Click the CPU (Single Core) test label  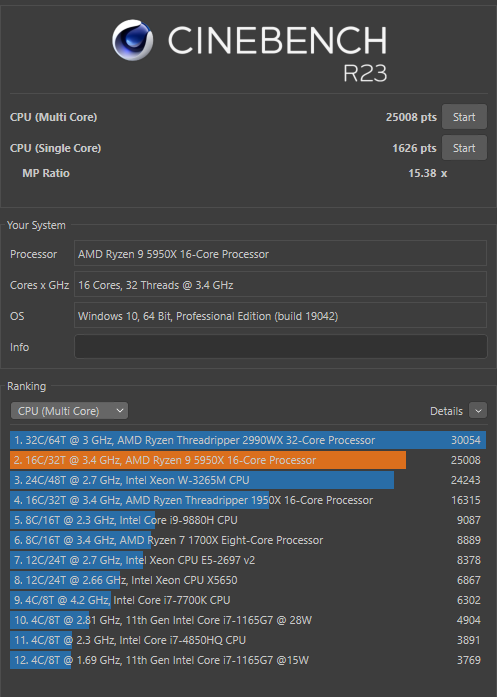click(x=56, y=148)
